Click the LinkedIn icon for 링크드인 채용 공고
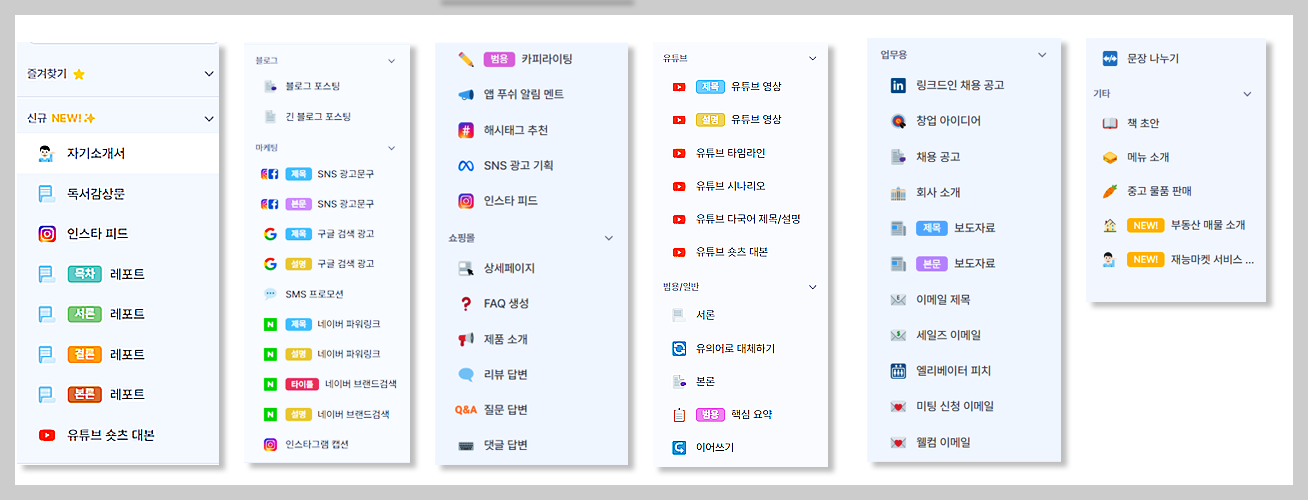 897,86
